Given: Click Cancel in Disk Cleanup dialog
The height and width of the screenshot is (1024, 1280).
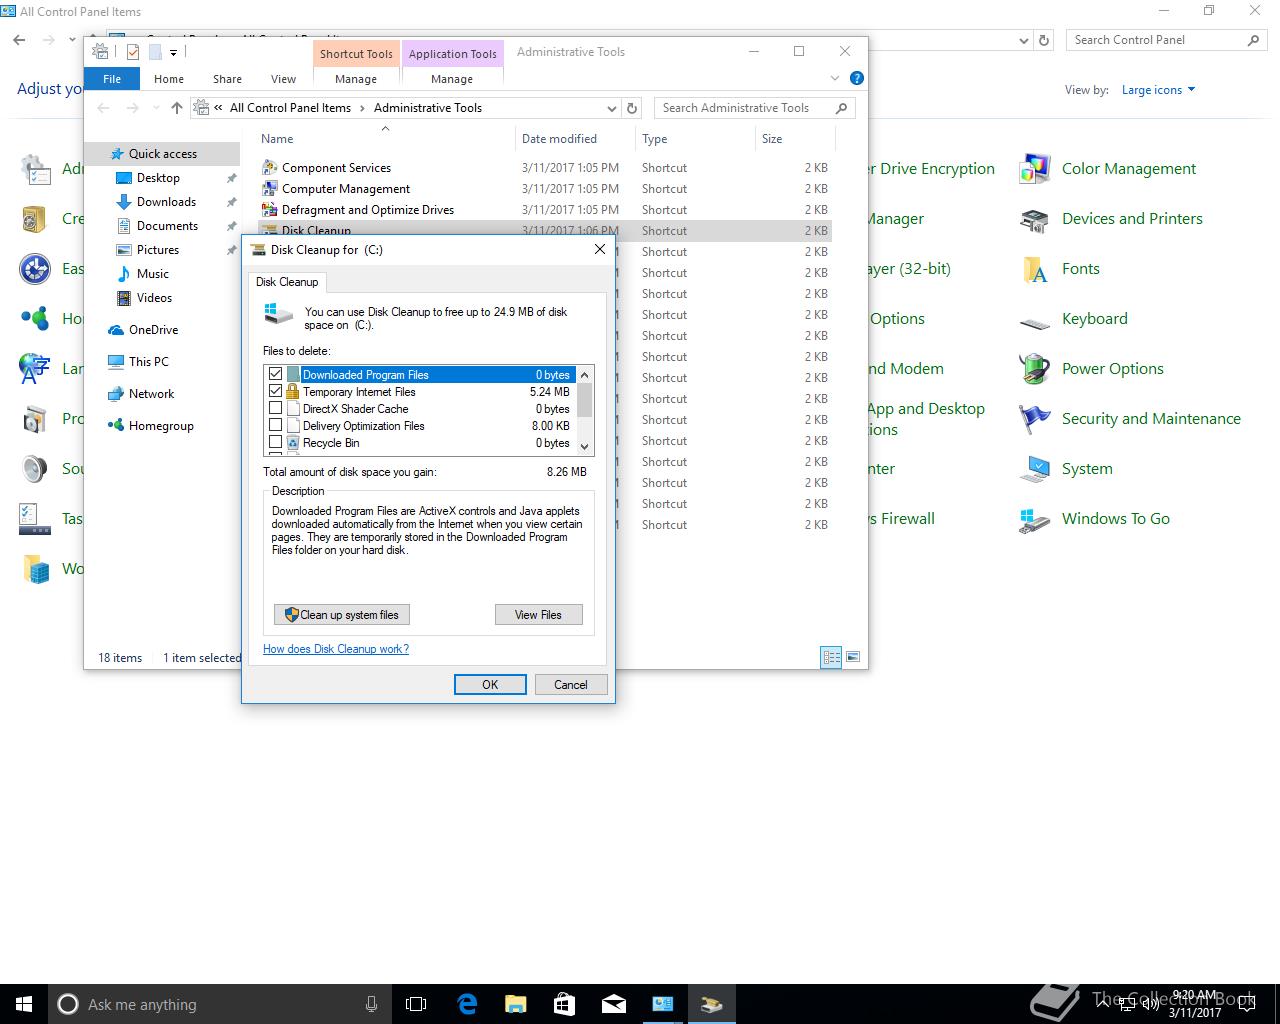Looking at the screenshot, I should pyautogui.click(x=571, y=685).
